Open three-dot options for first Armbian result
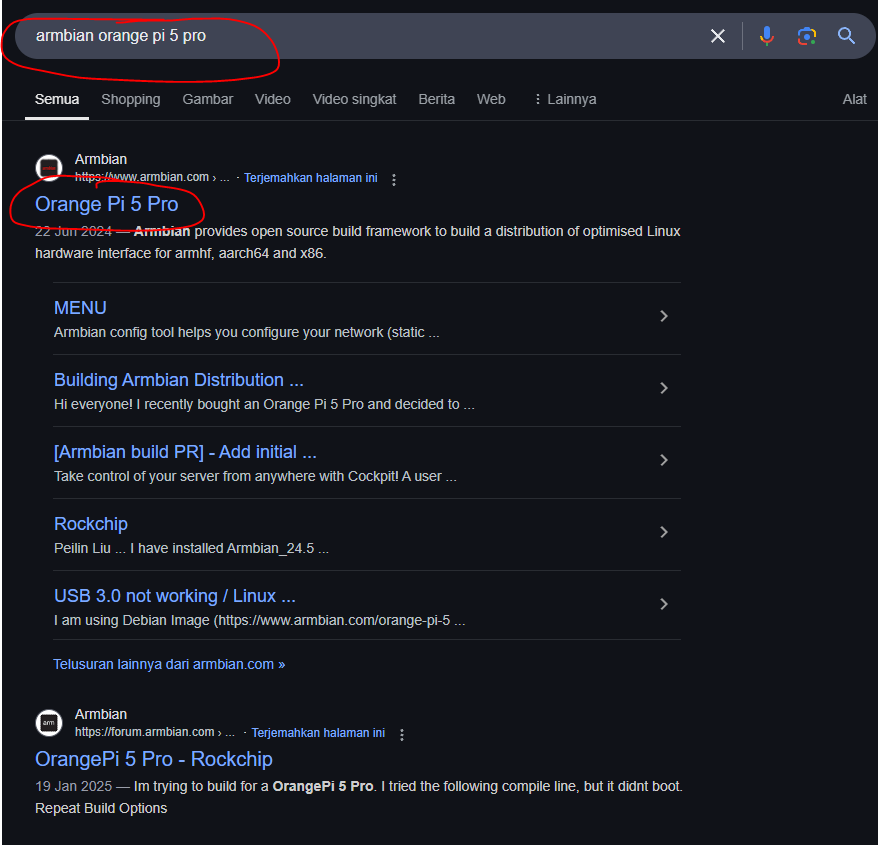 [x=394, y=180]
